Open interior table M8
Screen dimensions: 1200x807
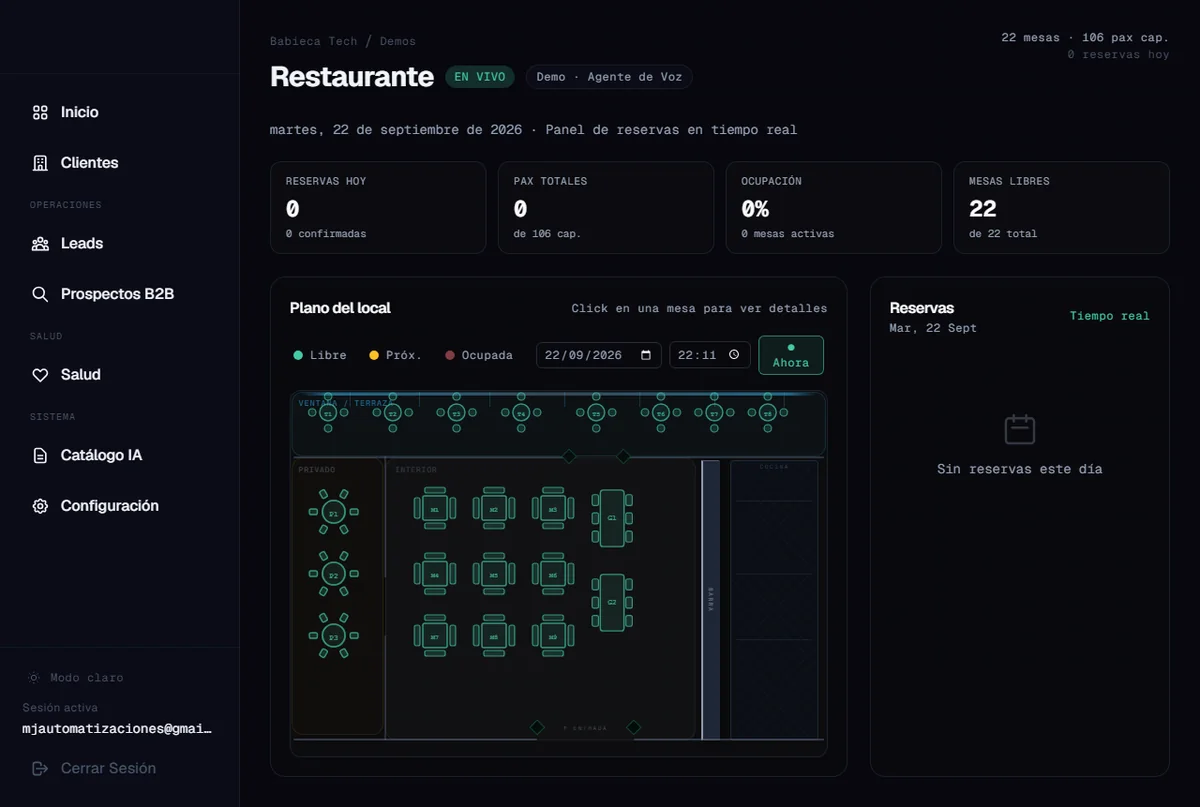[x=493, y=636]
